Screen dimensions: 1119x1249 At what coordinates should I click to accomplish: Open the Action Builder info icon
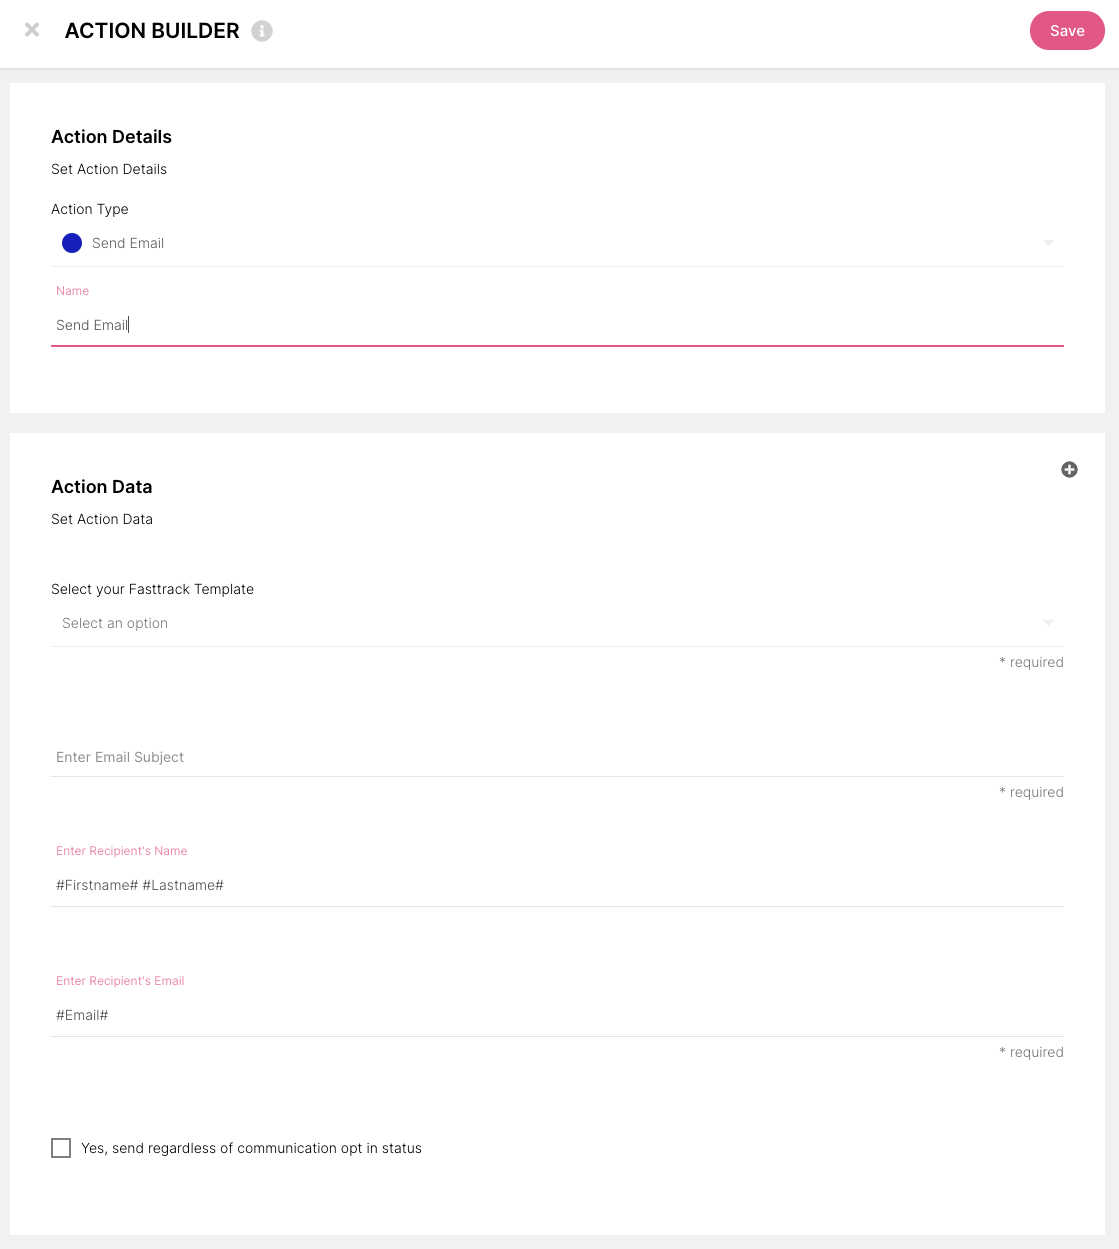click(x=262, y=31)
